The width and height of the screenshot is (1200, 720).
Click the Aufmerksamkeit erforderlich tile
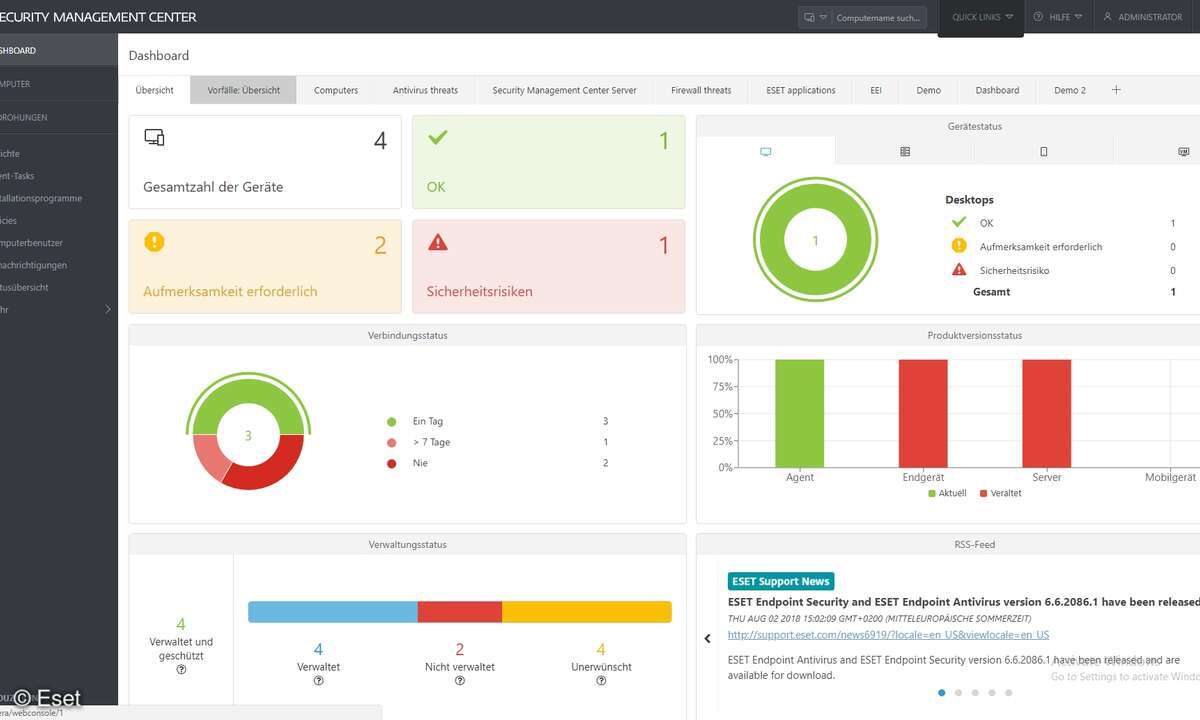pyautogui.click(x=265, y=266)
